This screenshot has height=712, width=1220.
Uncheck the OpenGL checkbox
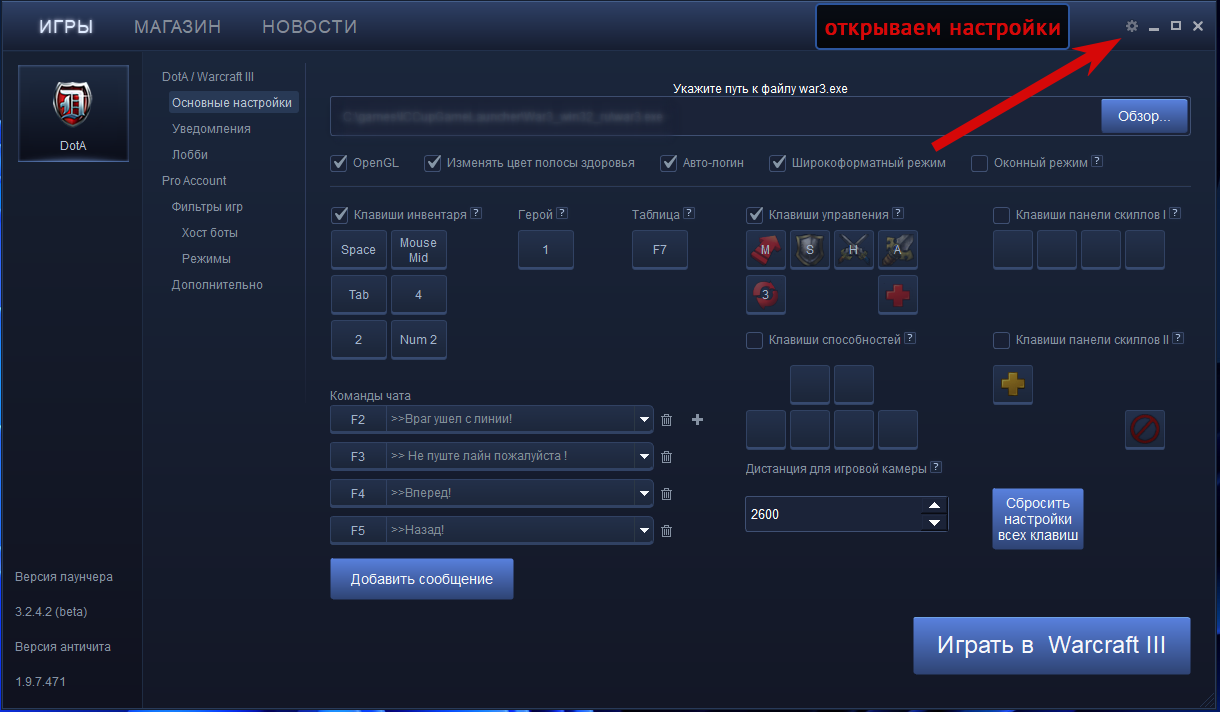[x=339, y=162]
